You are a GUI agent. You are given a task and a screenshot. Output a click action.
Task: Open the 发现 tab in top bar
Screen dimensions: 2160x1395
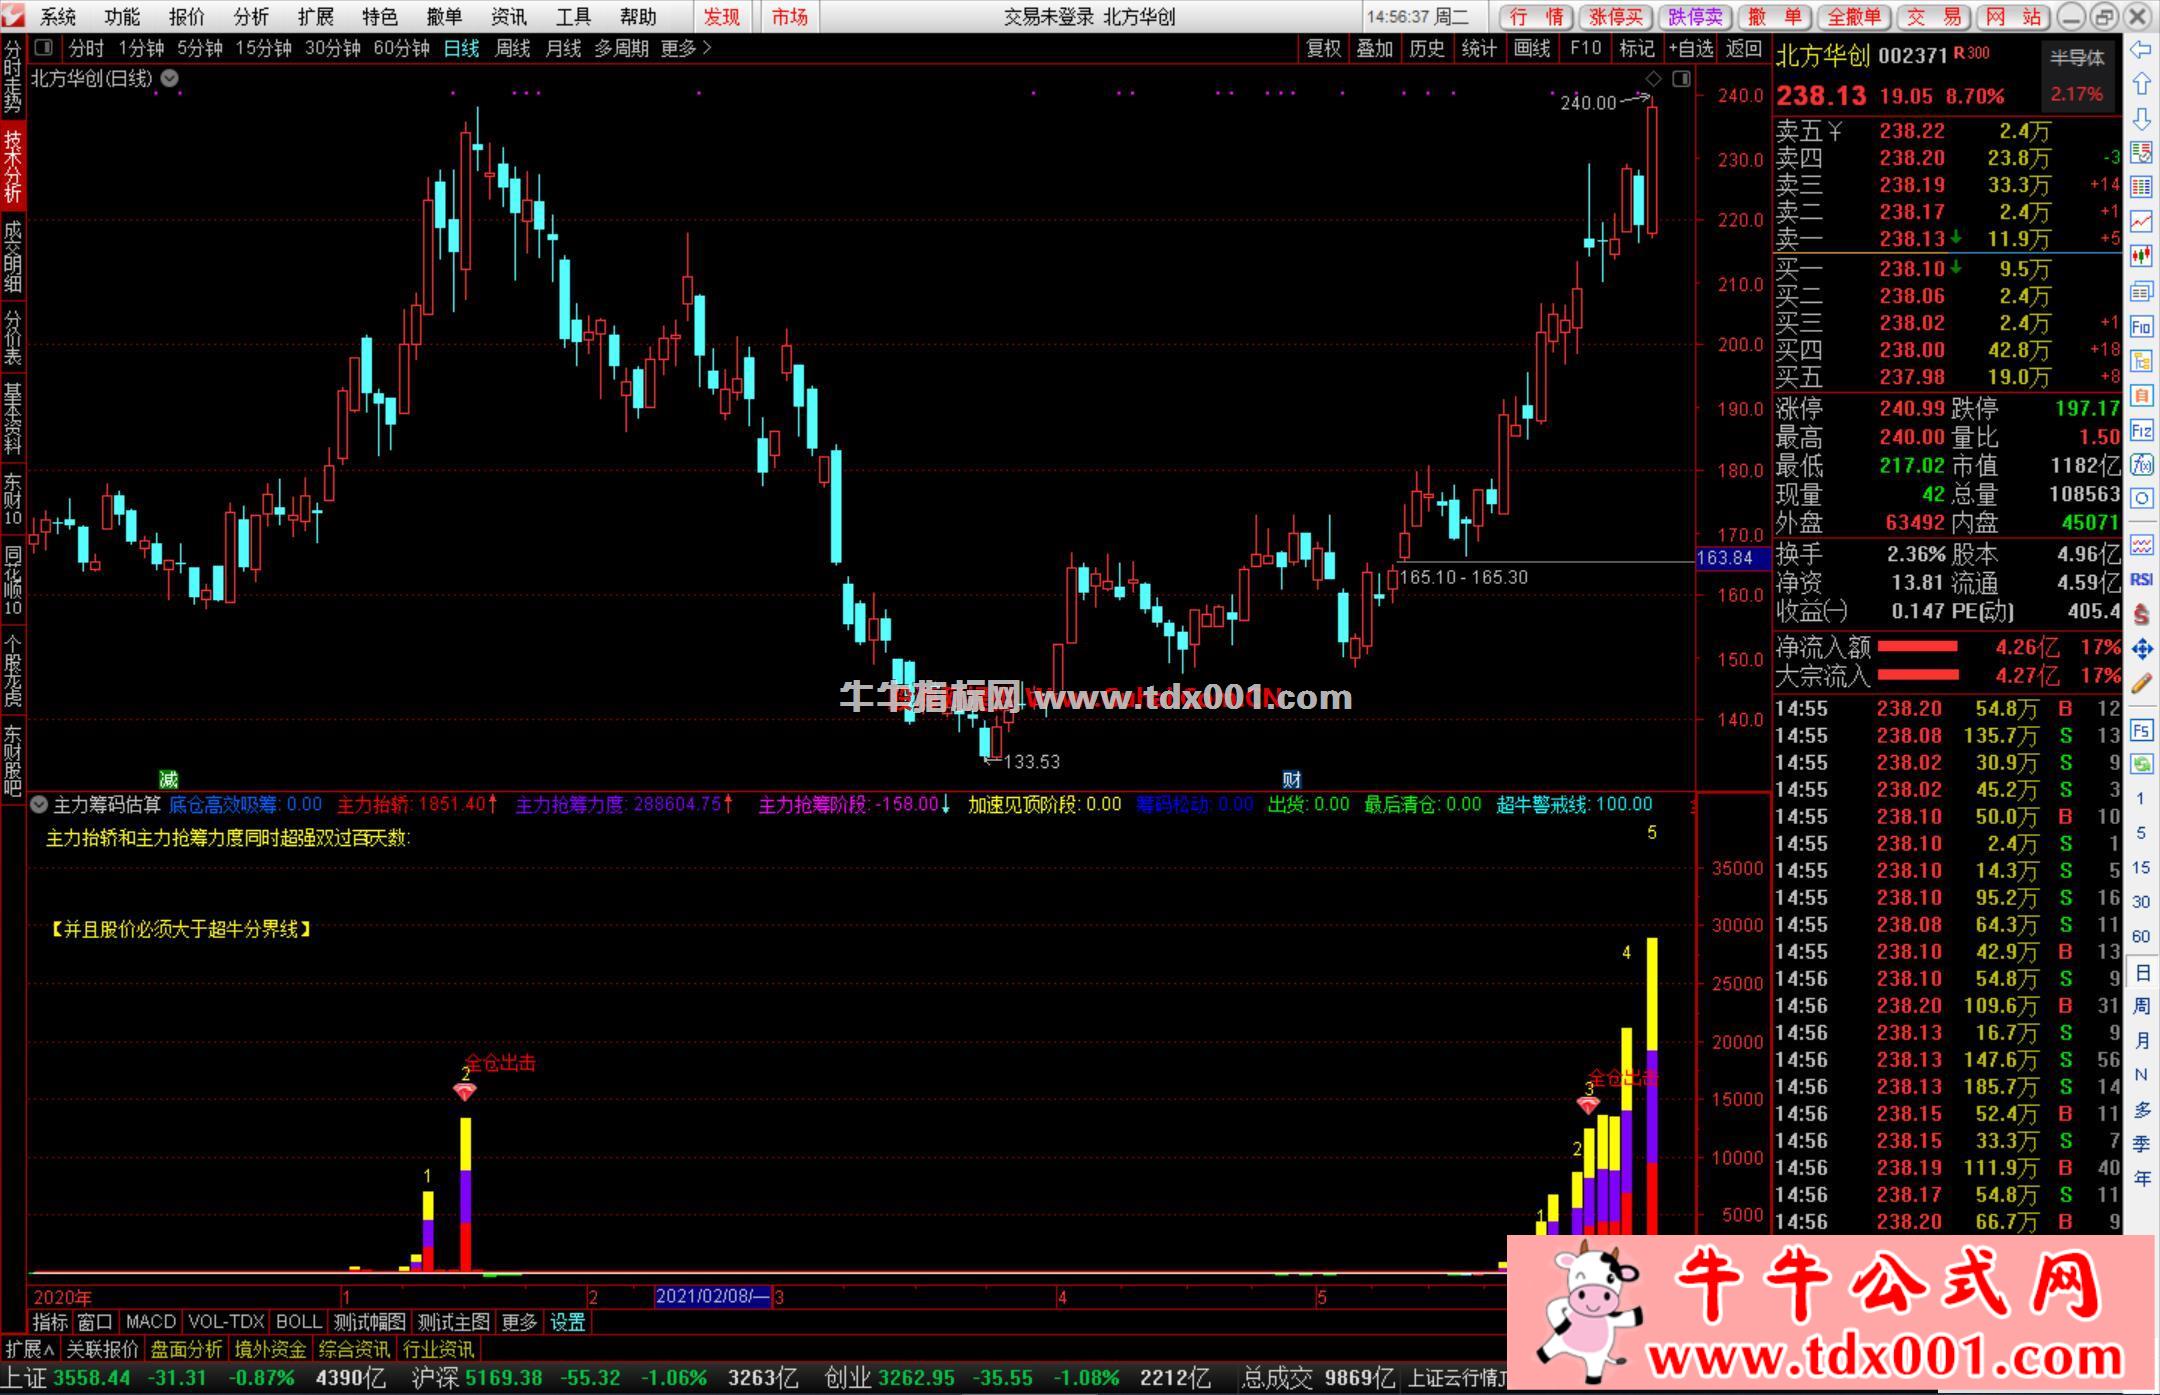[721, 17]
